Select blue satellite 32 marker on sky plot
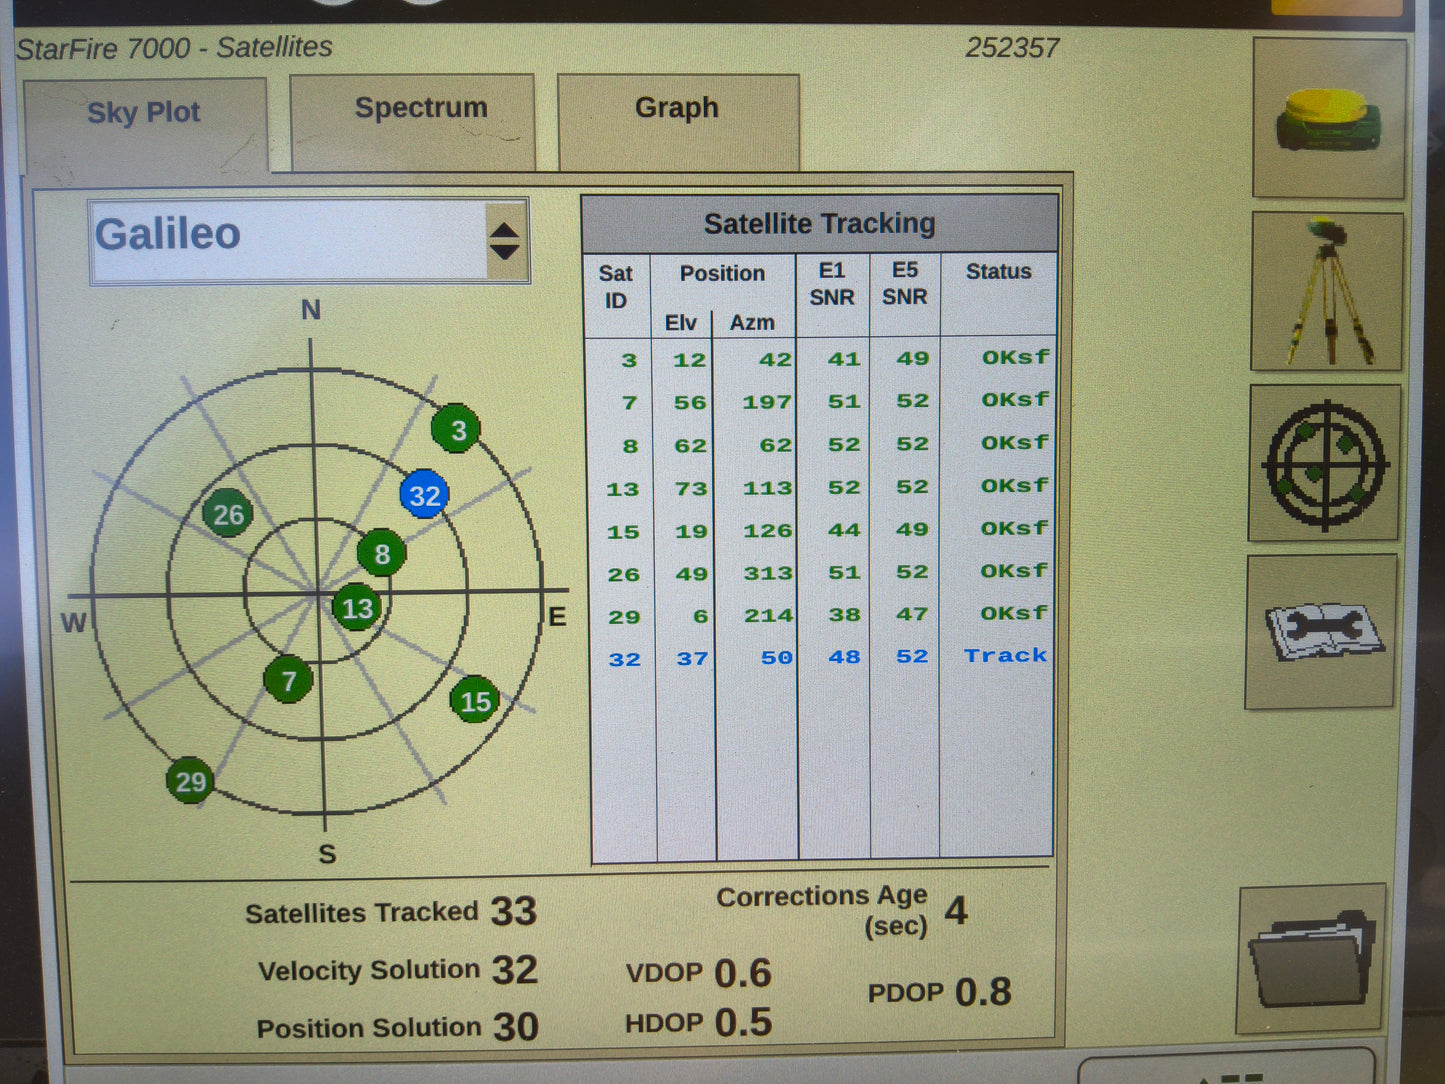The width and height of the screenshot is (1445, 1084). tap(424, 495)
